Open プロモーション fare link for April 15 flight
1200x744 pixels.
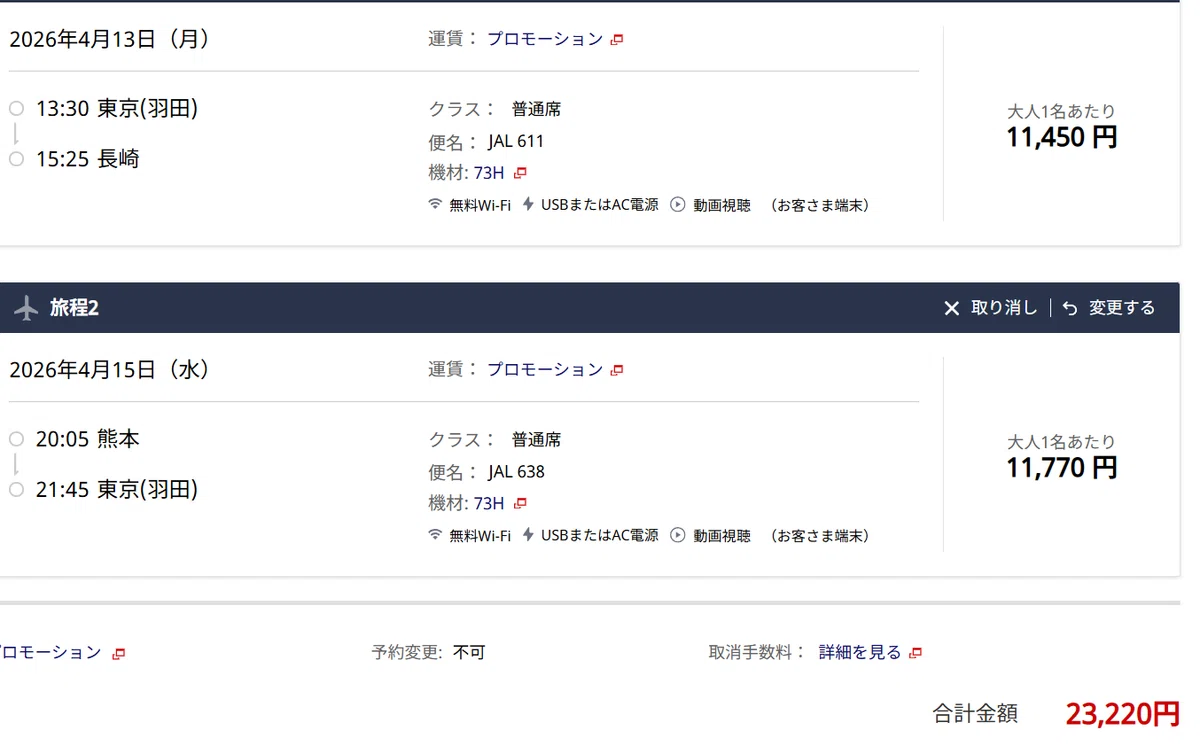(545, 369)
